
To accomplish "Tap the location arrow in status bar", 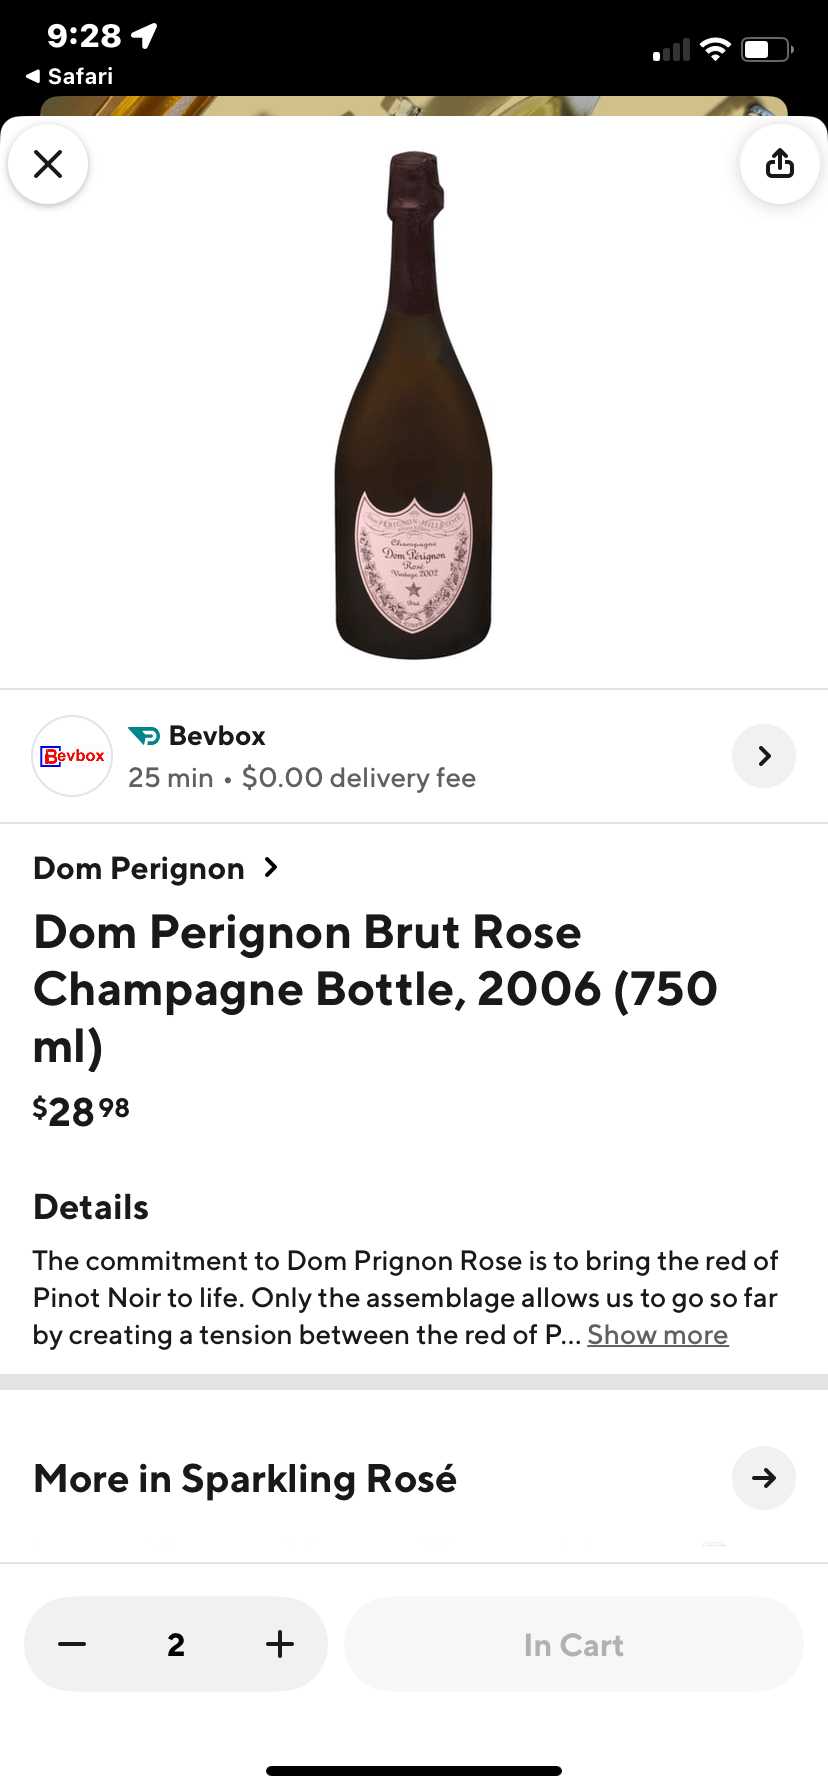I will coord(145,36).
